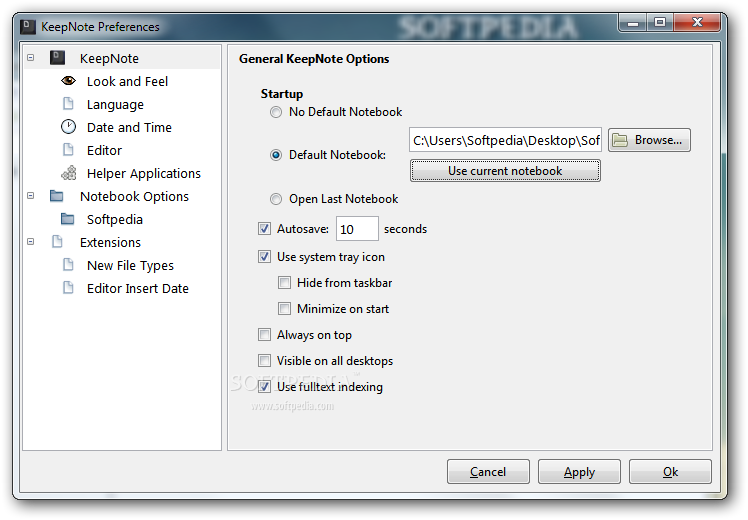The image size is (748, 520).
Task: Collapse the Notebook Options tree section
Action: (31, 196)
